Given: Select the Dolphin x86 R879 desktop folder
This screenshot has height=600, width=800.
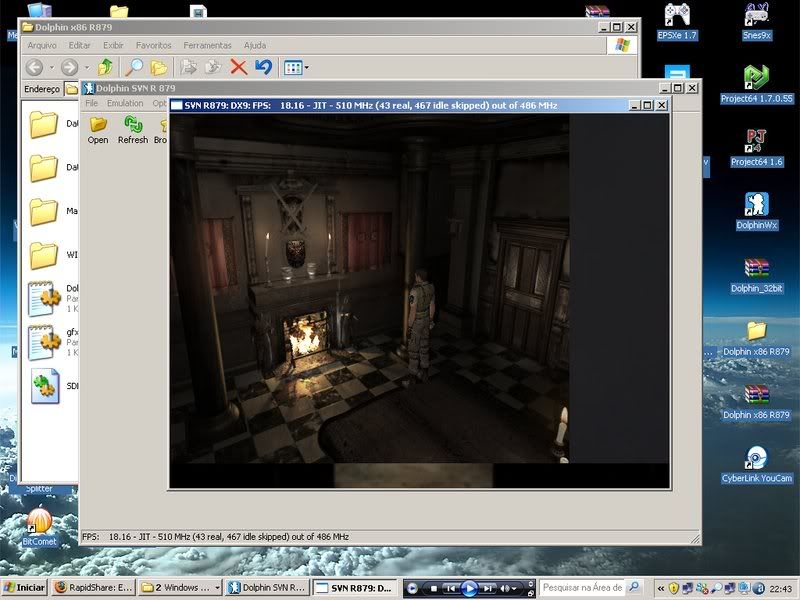Looking at the screenshot, I should tap(757, 338).
